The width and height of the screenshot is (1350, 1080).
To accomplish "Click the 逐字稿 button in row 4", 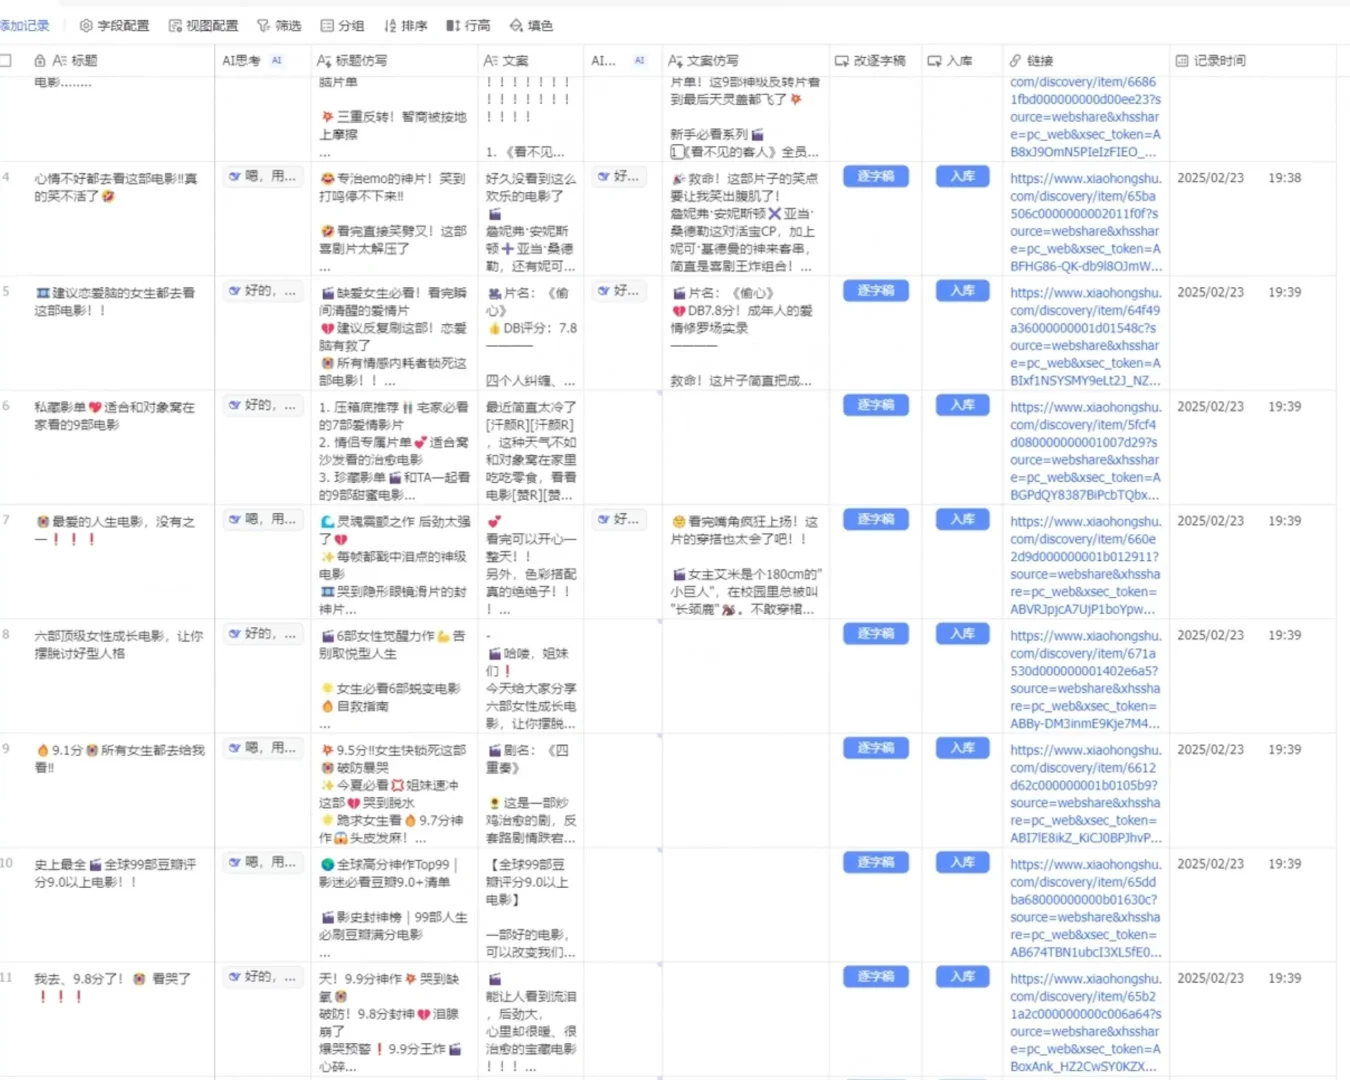I will (875, 176).
